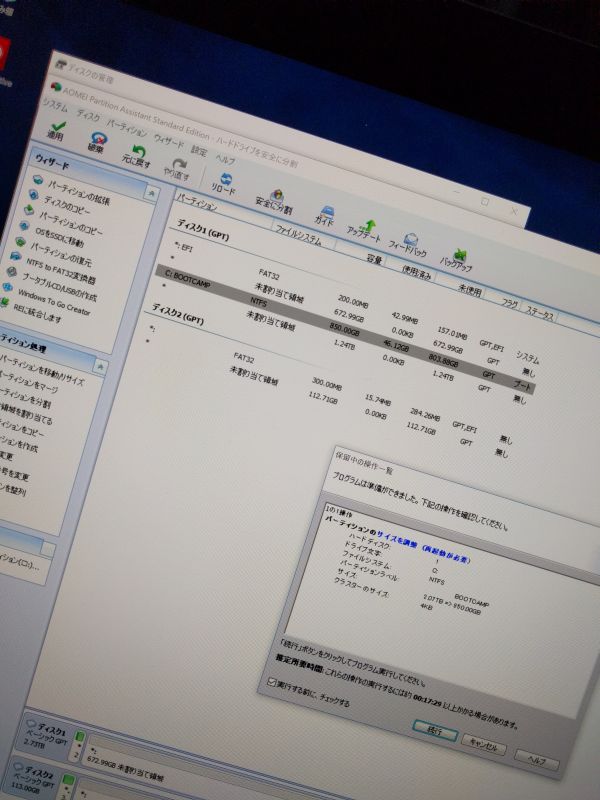Open the ウィザード menu

click(169, 141)
